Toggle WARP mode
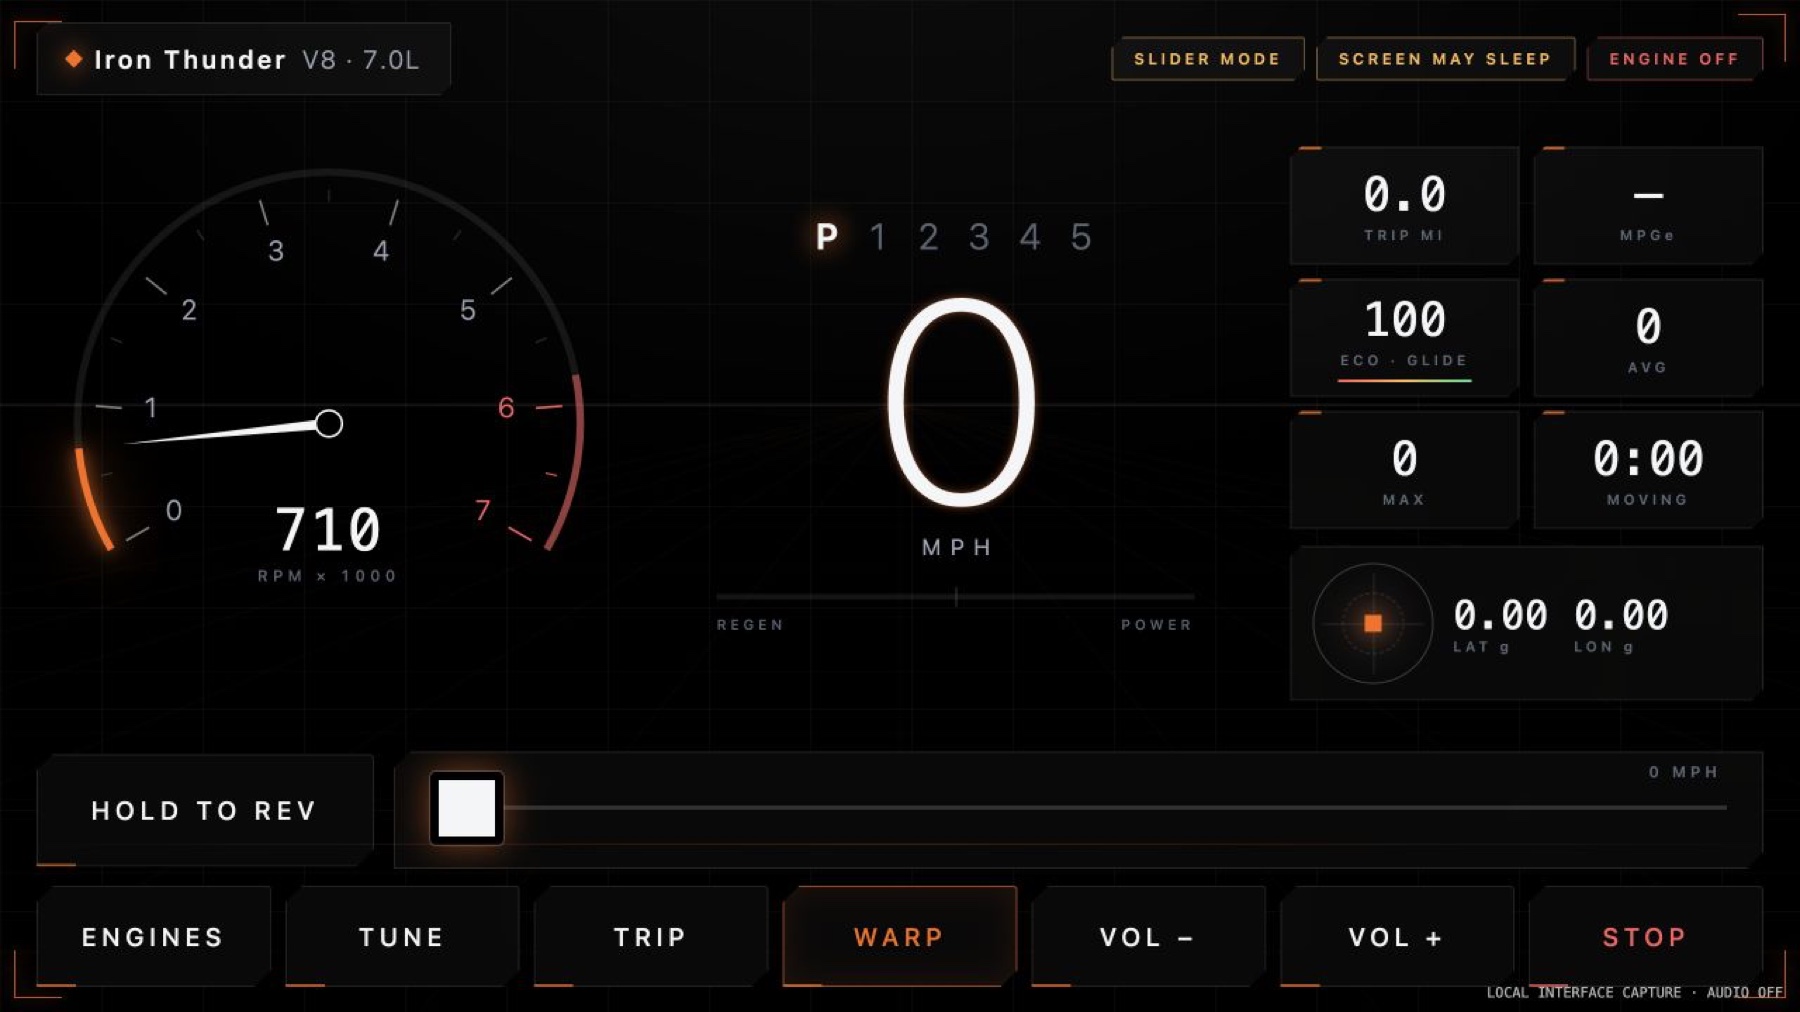The width and height of the screenshot is (1800, 1012). coord(899,937)
